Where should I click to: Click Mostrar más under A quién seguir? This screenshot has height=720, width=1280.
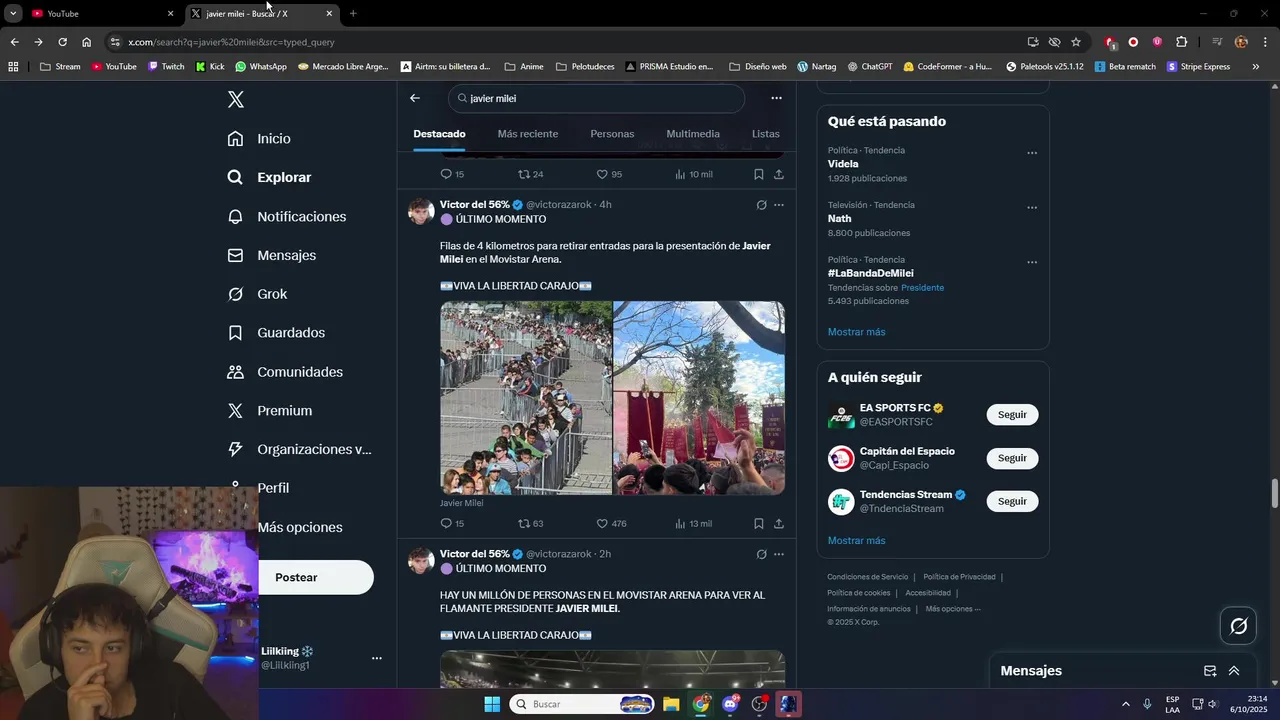[856, 541]
